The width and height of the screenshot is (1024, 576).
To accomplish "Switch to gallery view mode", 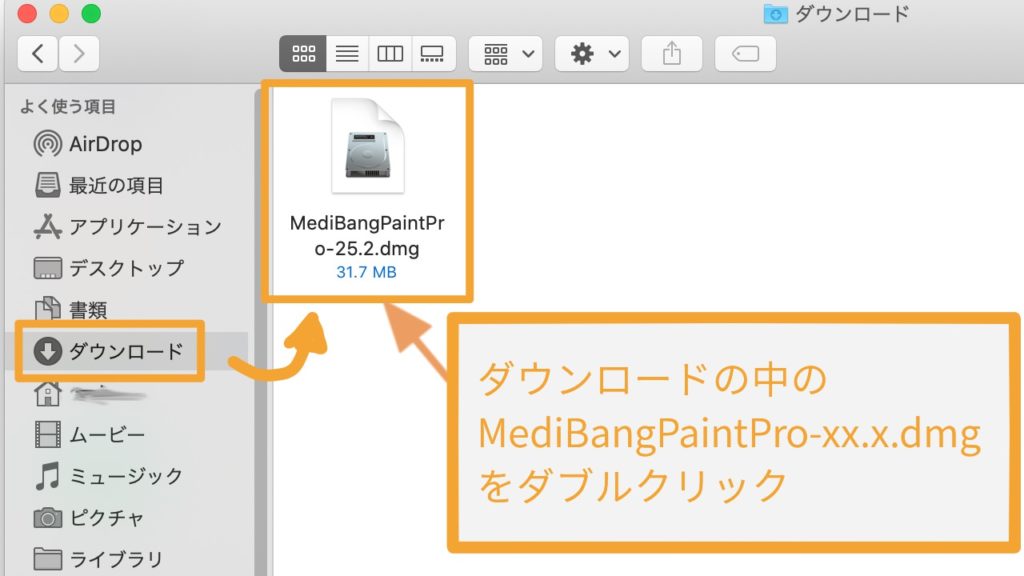I will 433,54.
